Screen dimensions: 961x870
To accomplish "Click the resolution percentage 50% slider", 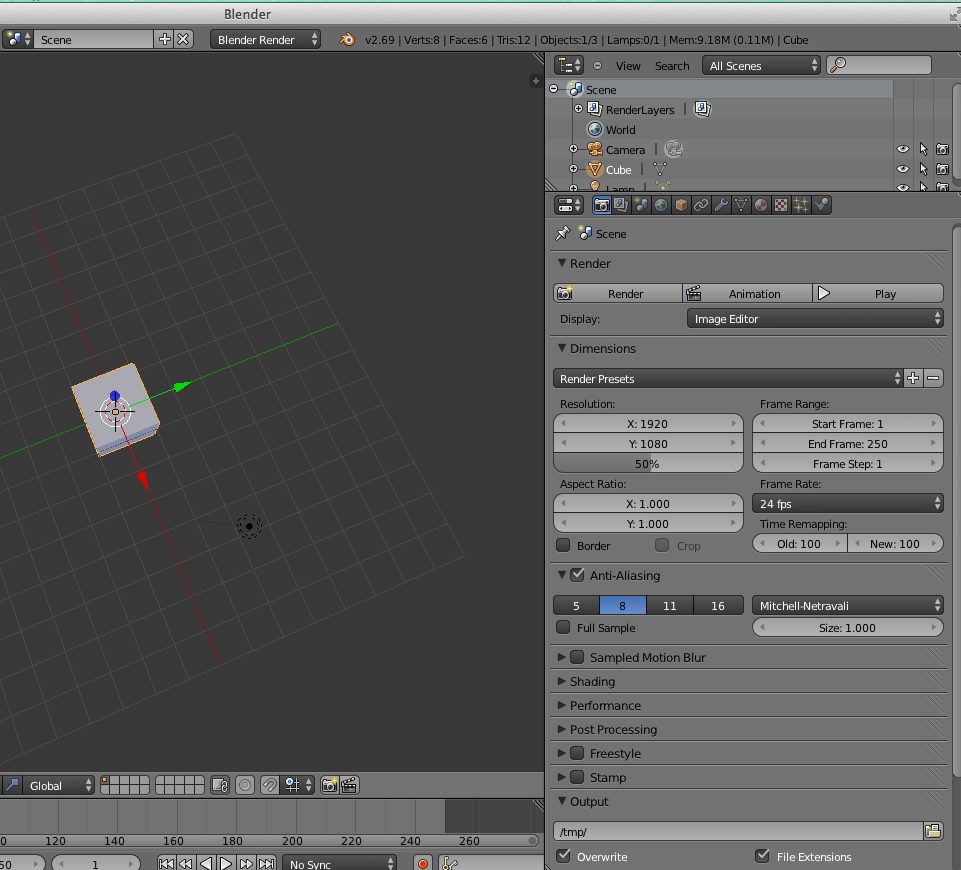I will tap(648, 463).
